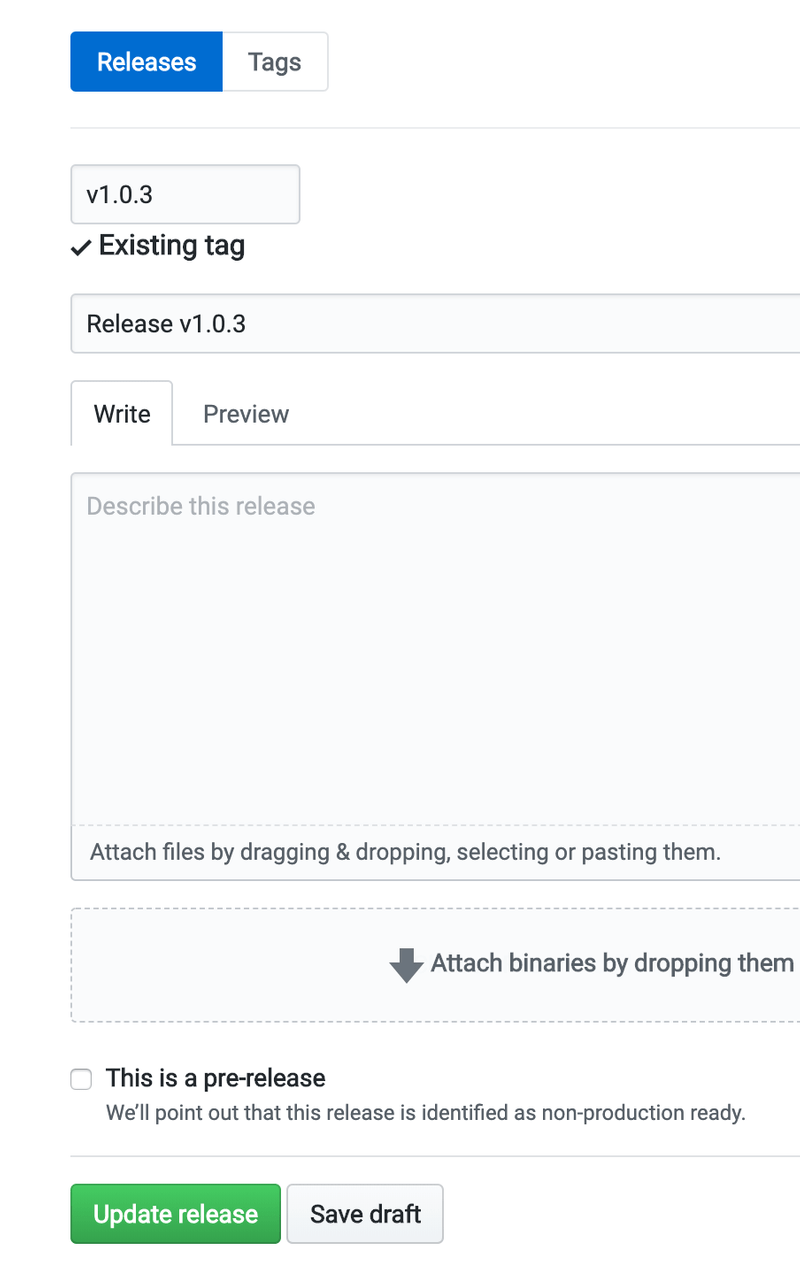This screenshot has width=800, height=1283.
Task: Click the "Attach binaries" text in drop area
Action: [x=612, y=964]
